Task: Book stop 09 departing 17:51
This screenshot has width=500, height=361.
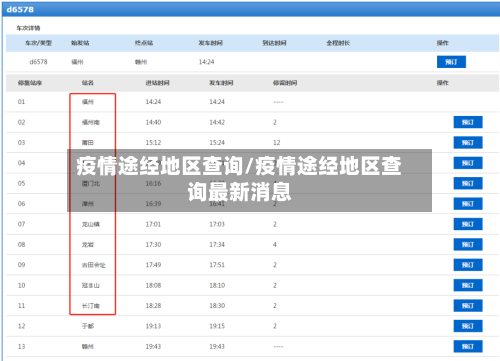Action: pyautogui.click(x=468, y=265)
